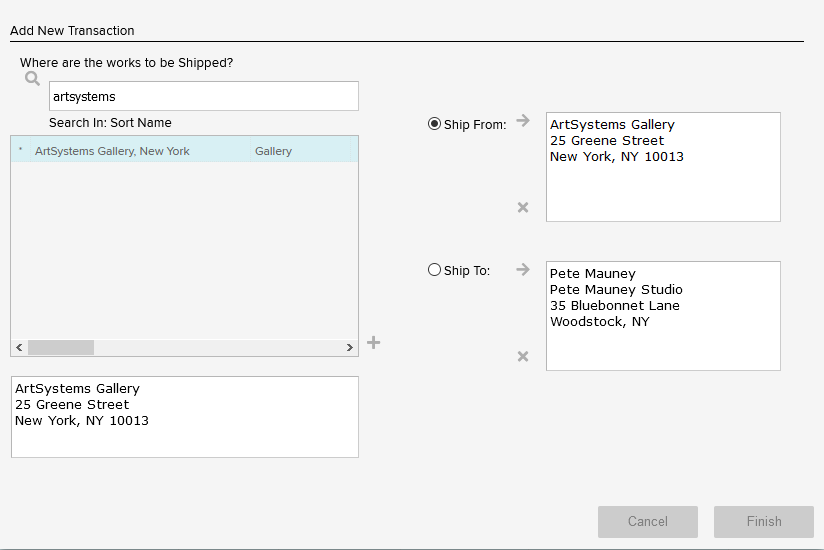The width and height of the screenshot is (824, 550).
Task: Click the horizontal scrollbar thumb in results list
Action: 61,348
